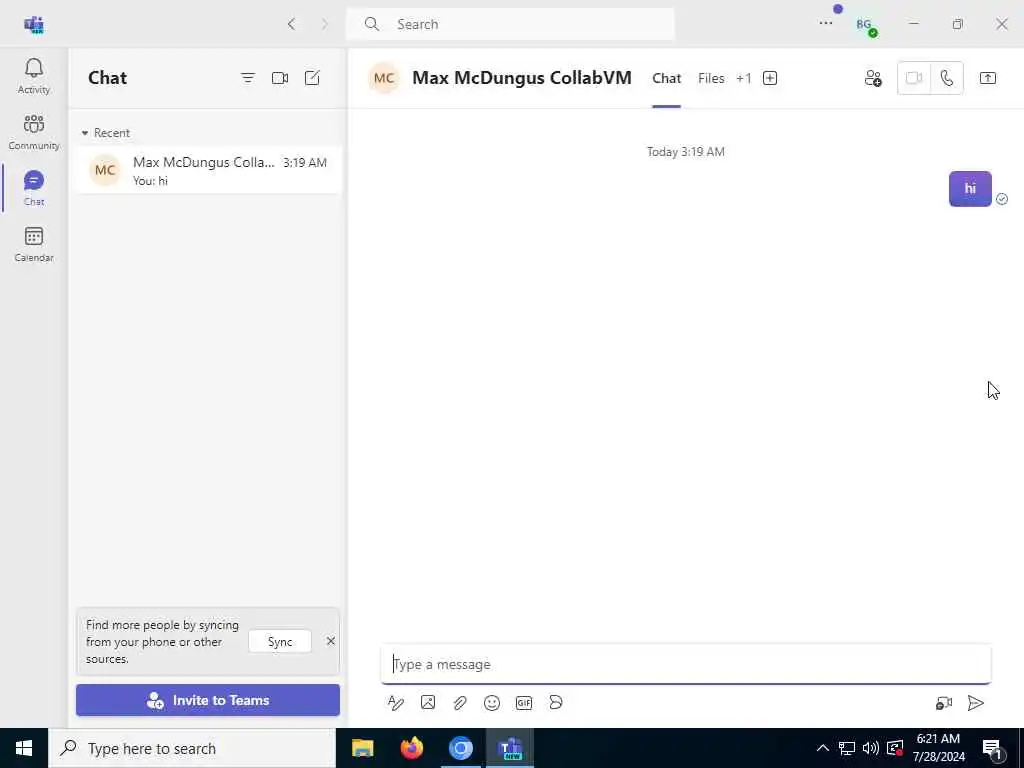Open the Windows Start menu
Image resolution: width=1024 pixels, height=768 pixels.
[x=24, y=748]
